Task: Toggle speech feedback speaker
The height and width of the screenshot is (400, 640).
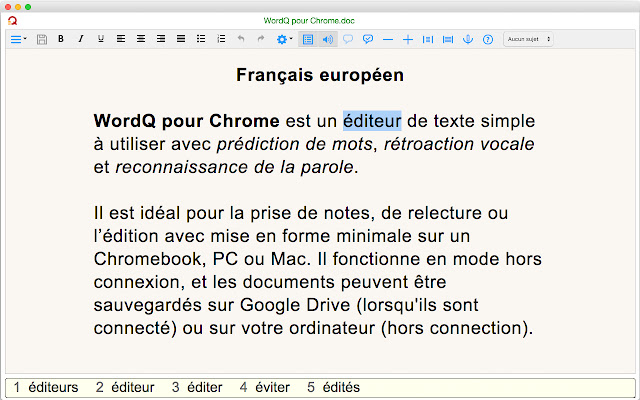Action: [328, 39]
